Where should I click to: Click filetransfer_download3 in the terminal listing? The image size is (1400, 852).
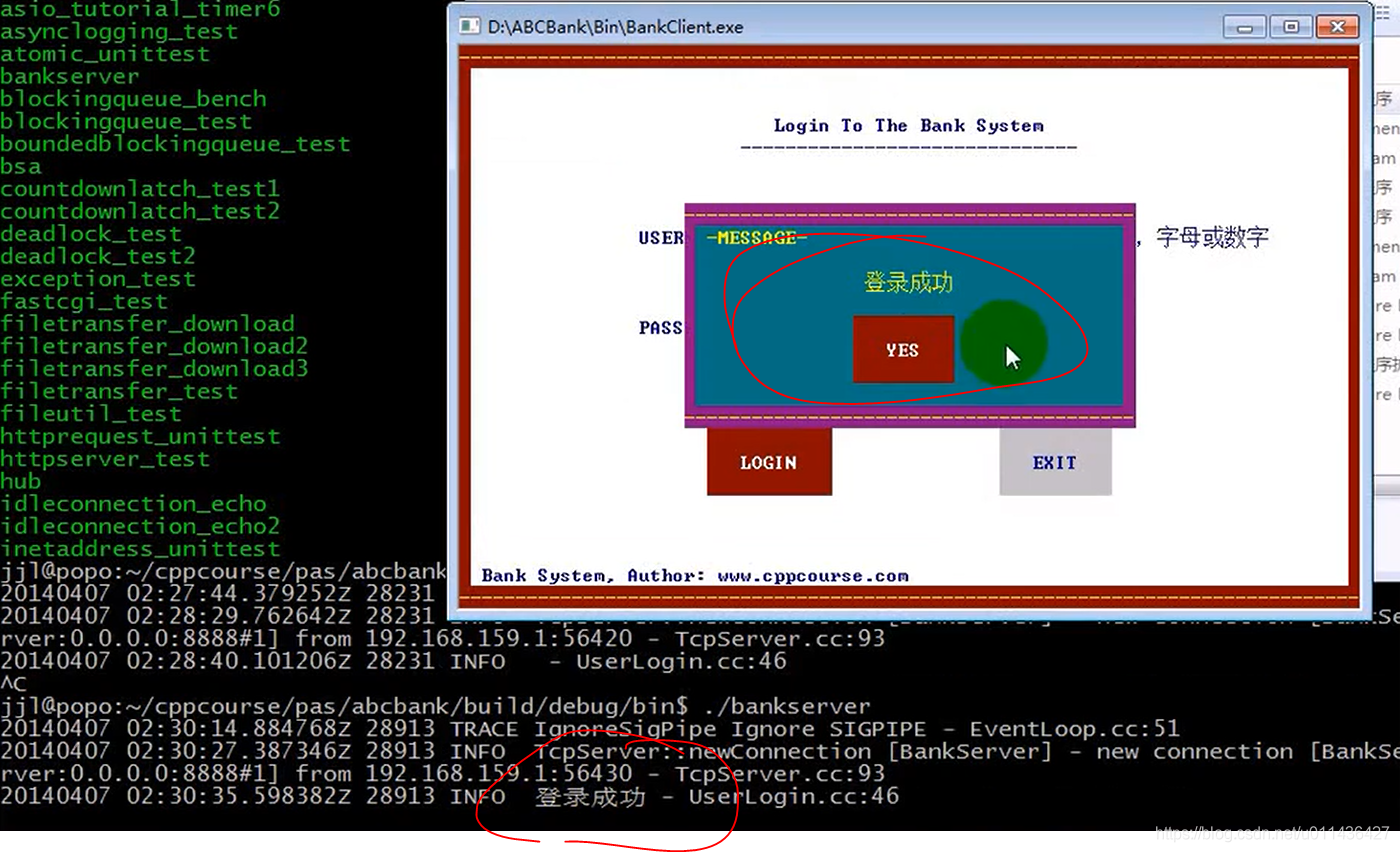pos(154,369)
